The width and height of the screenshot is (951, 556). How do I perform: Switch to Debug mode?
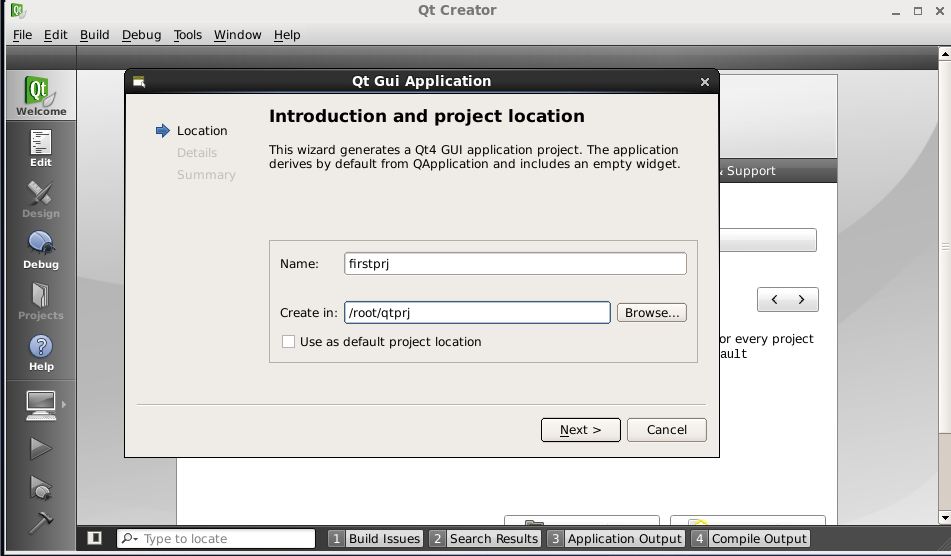(x=41, y=250)
